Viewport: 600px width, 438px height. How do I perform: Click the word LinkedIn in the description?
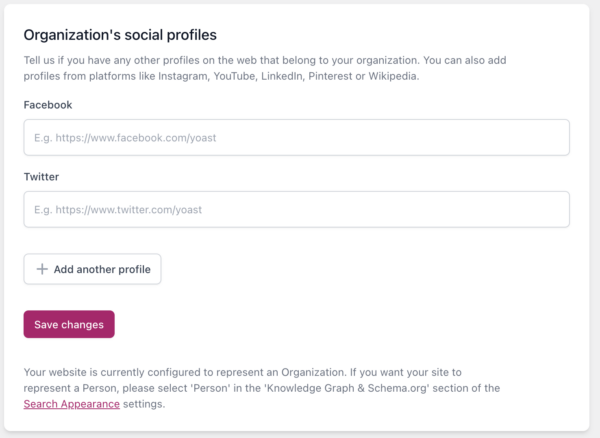click(282, 76)
